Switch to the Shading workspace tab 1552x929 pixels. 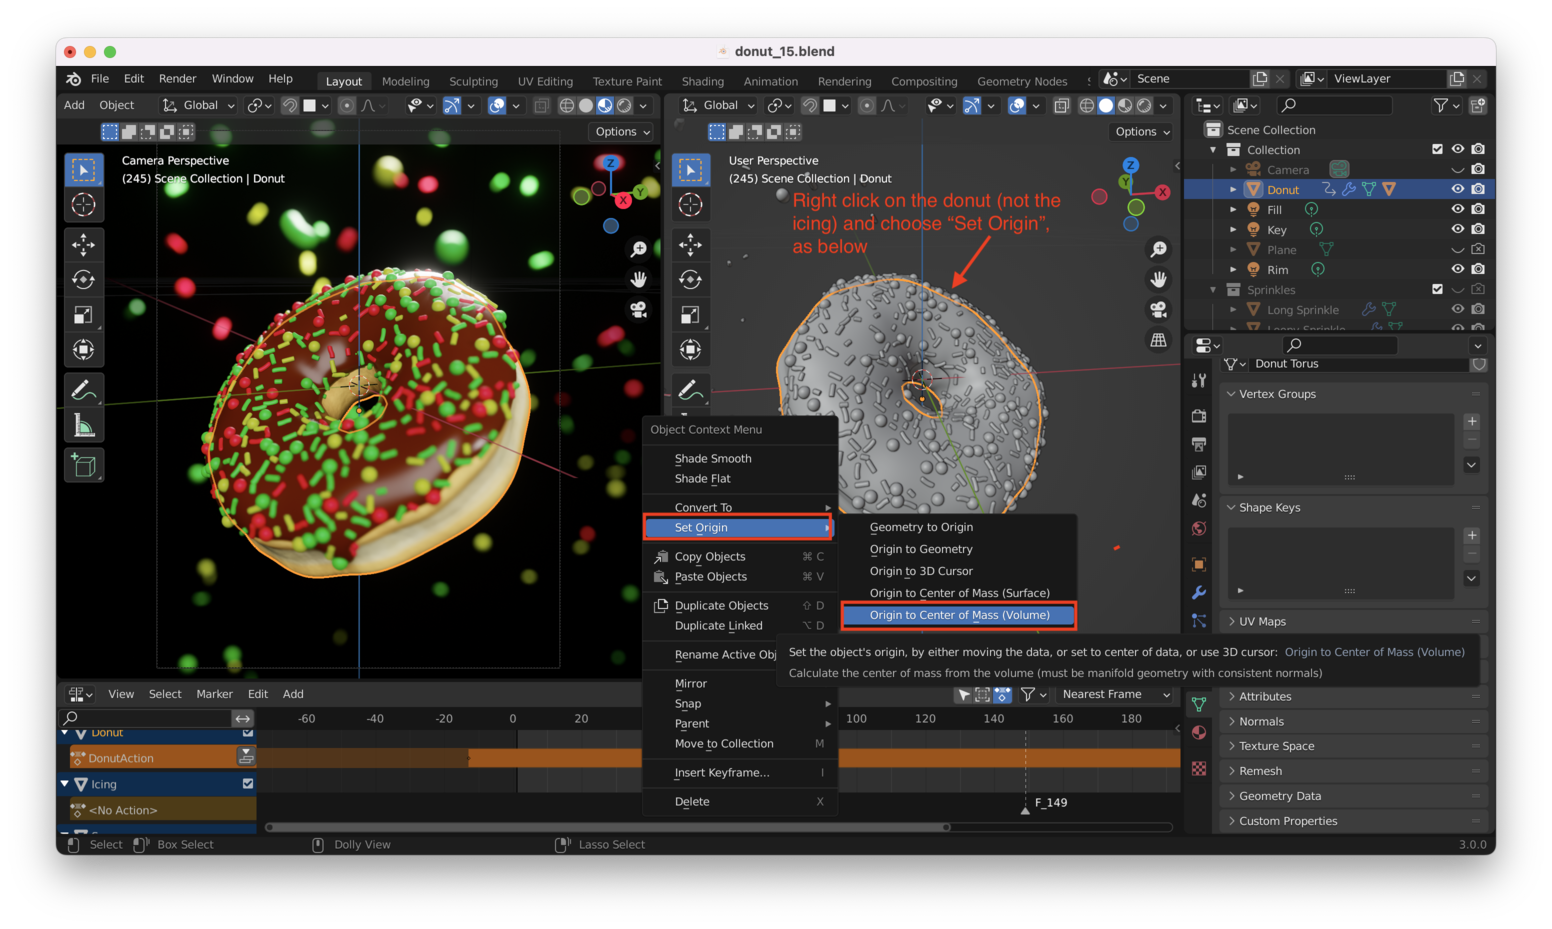(702, 81)
